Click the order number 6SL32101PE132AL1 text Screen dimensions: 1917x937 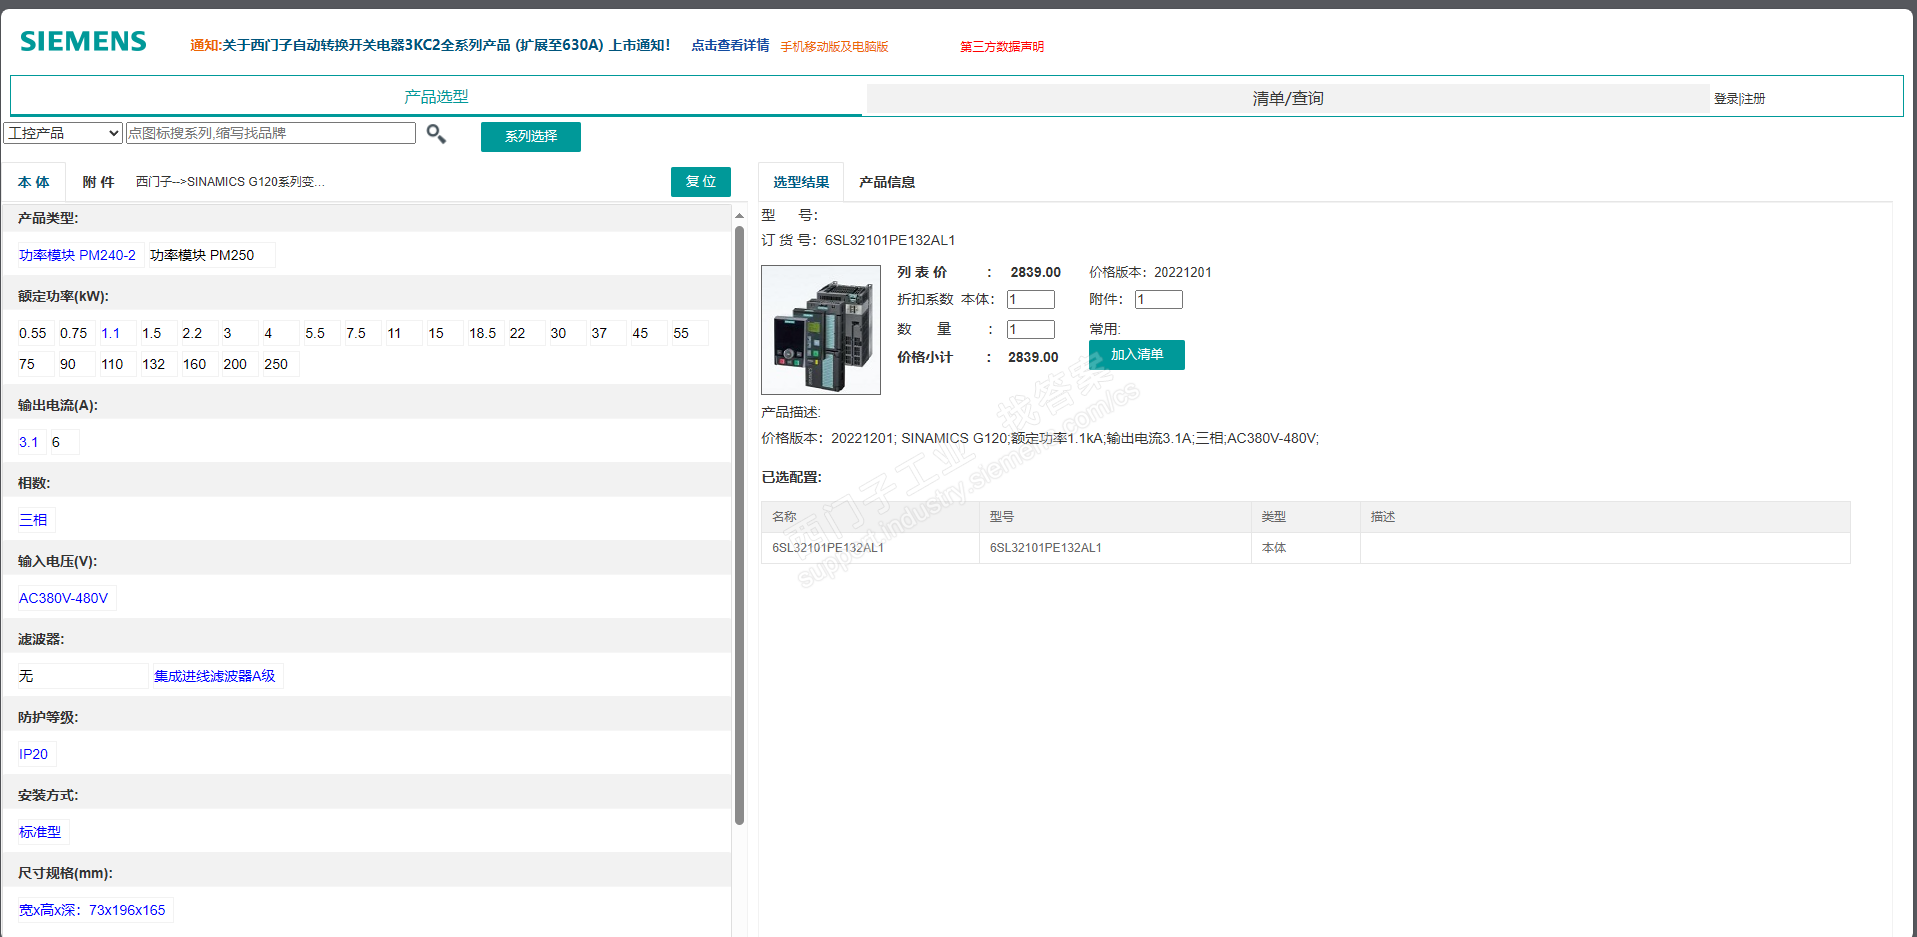point(890,240)
